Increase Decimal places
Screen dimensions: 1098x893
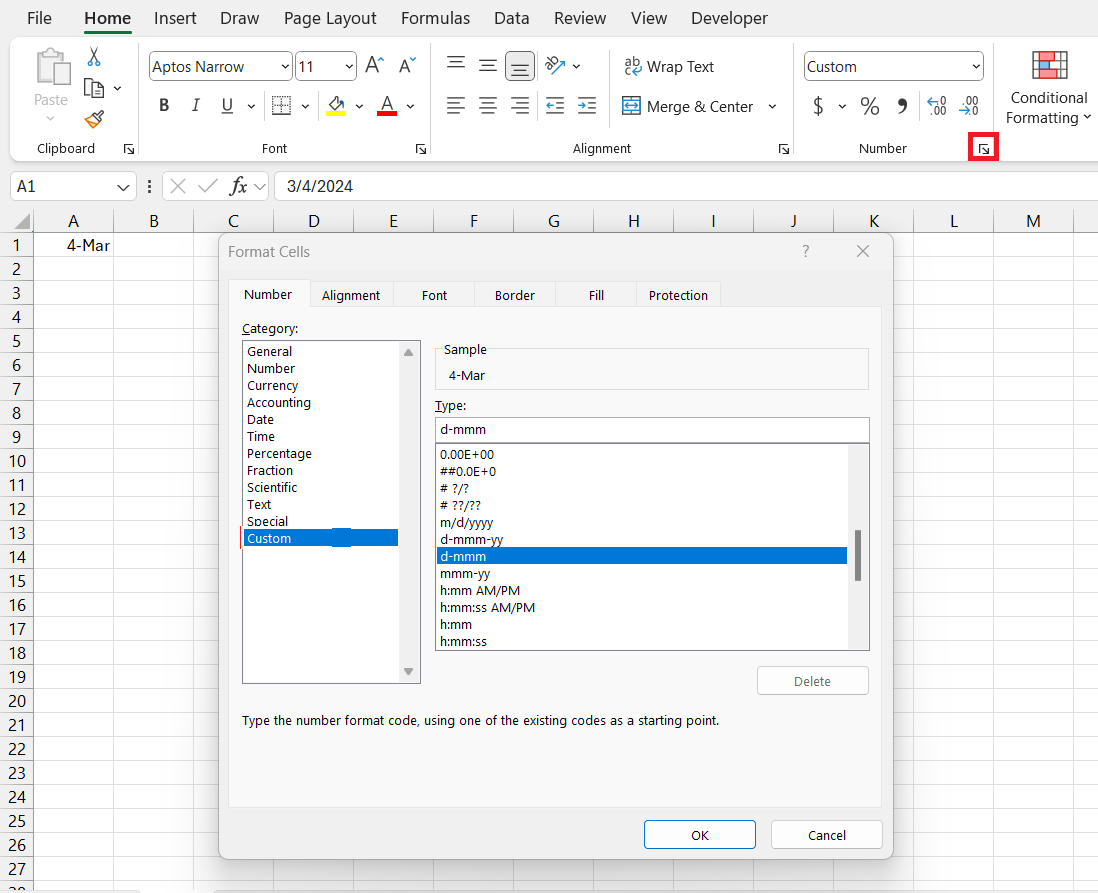click(937, 106)
